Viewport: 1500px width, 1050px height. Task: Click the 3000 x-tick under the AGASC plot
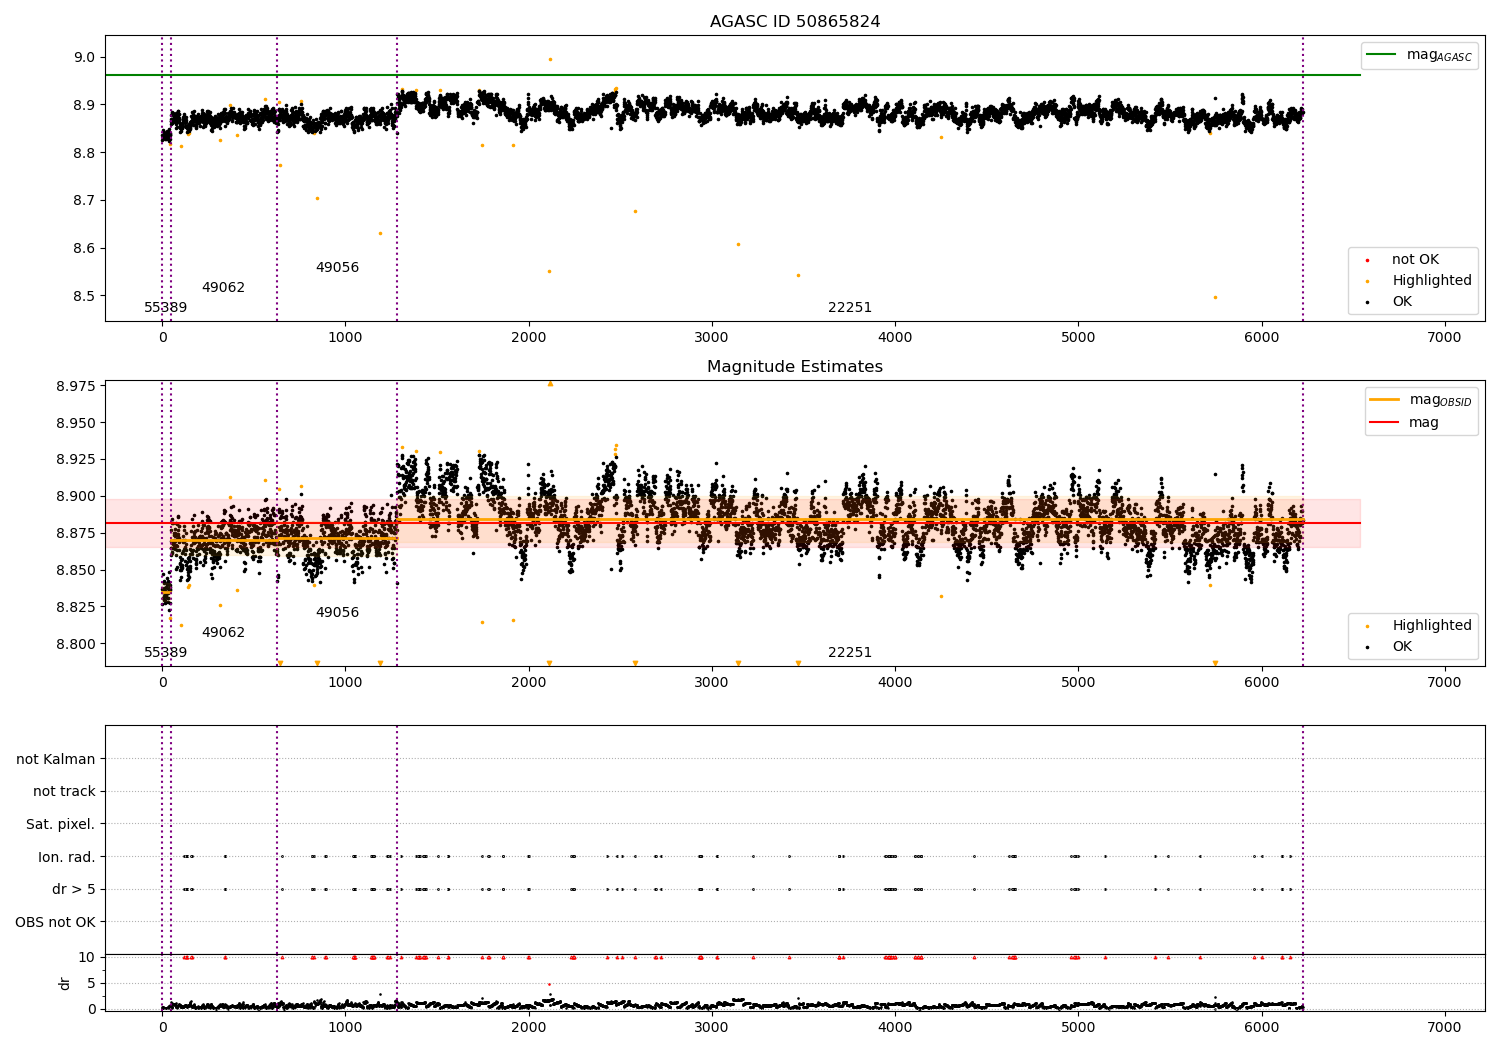pyautogui.click(x=712, y=337)
